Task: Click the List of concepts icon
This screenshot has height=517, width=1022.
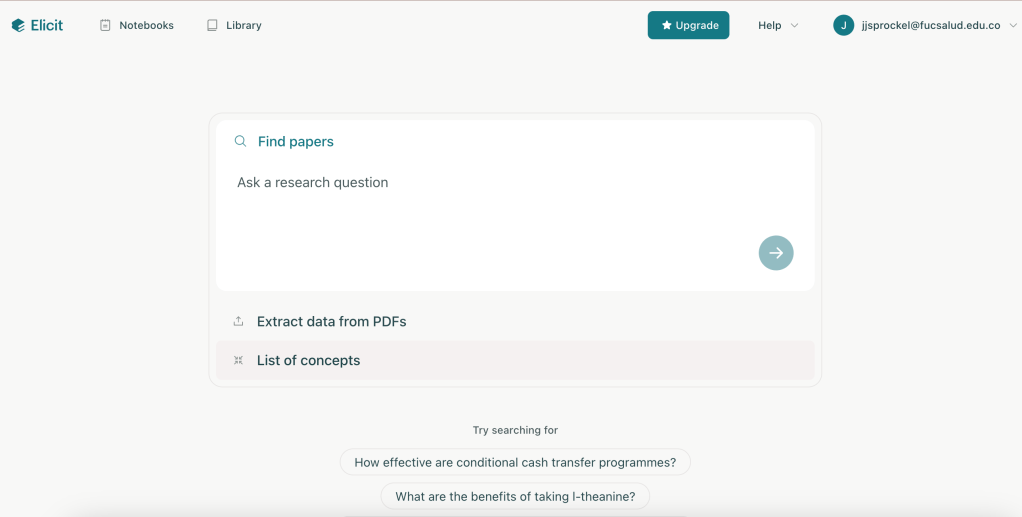Action: coord(238,361)
